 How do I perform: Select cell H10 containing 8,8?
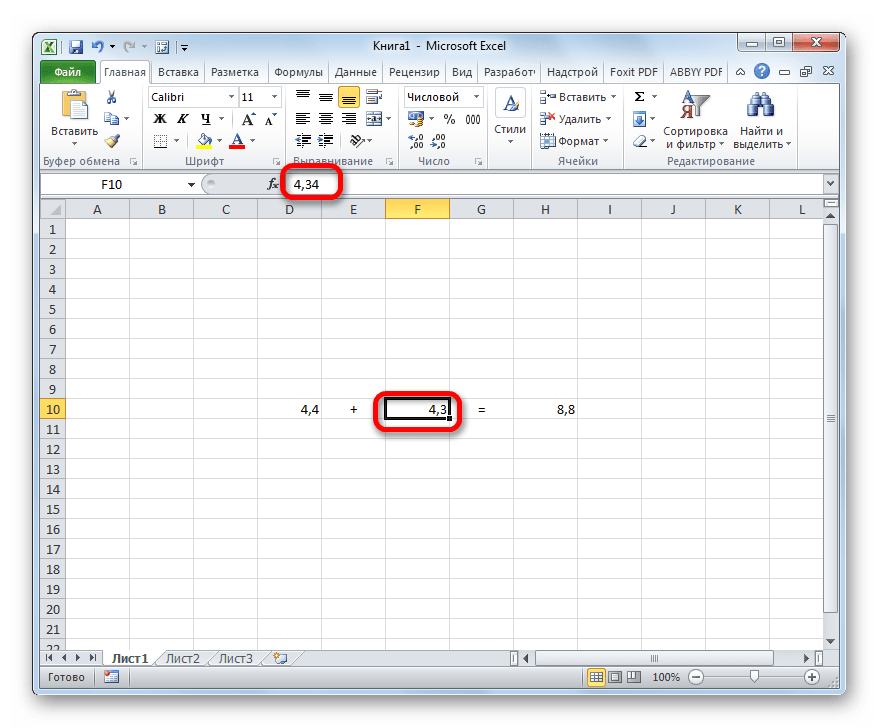click(x=545, y=409)
